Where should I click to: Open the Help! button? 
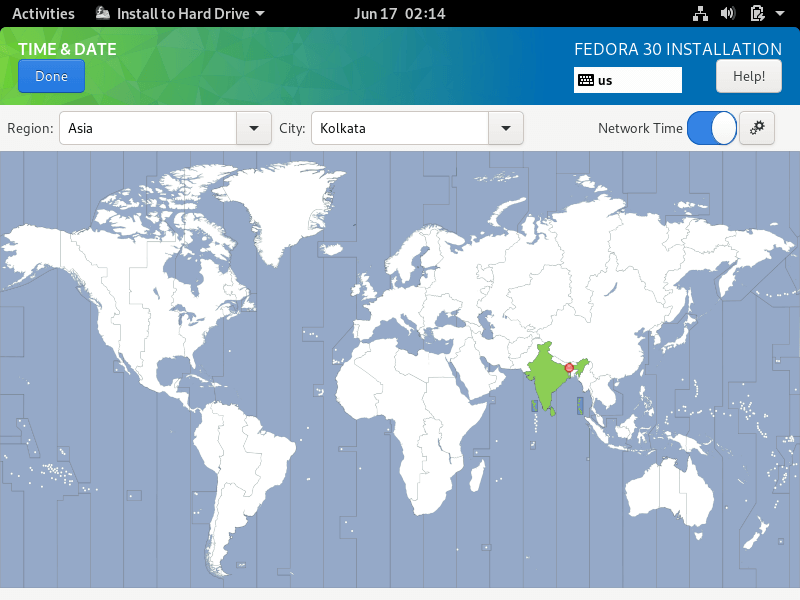748,76
